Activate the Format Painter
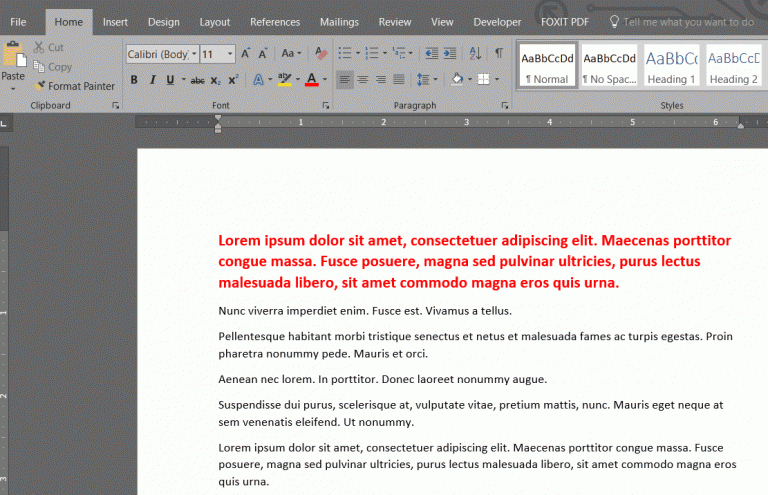This screenshot has width=768, height=495. click(75, 86)
